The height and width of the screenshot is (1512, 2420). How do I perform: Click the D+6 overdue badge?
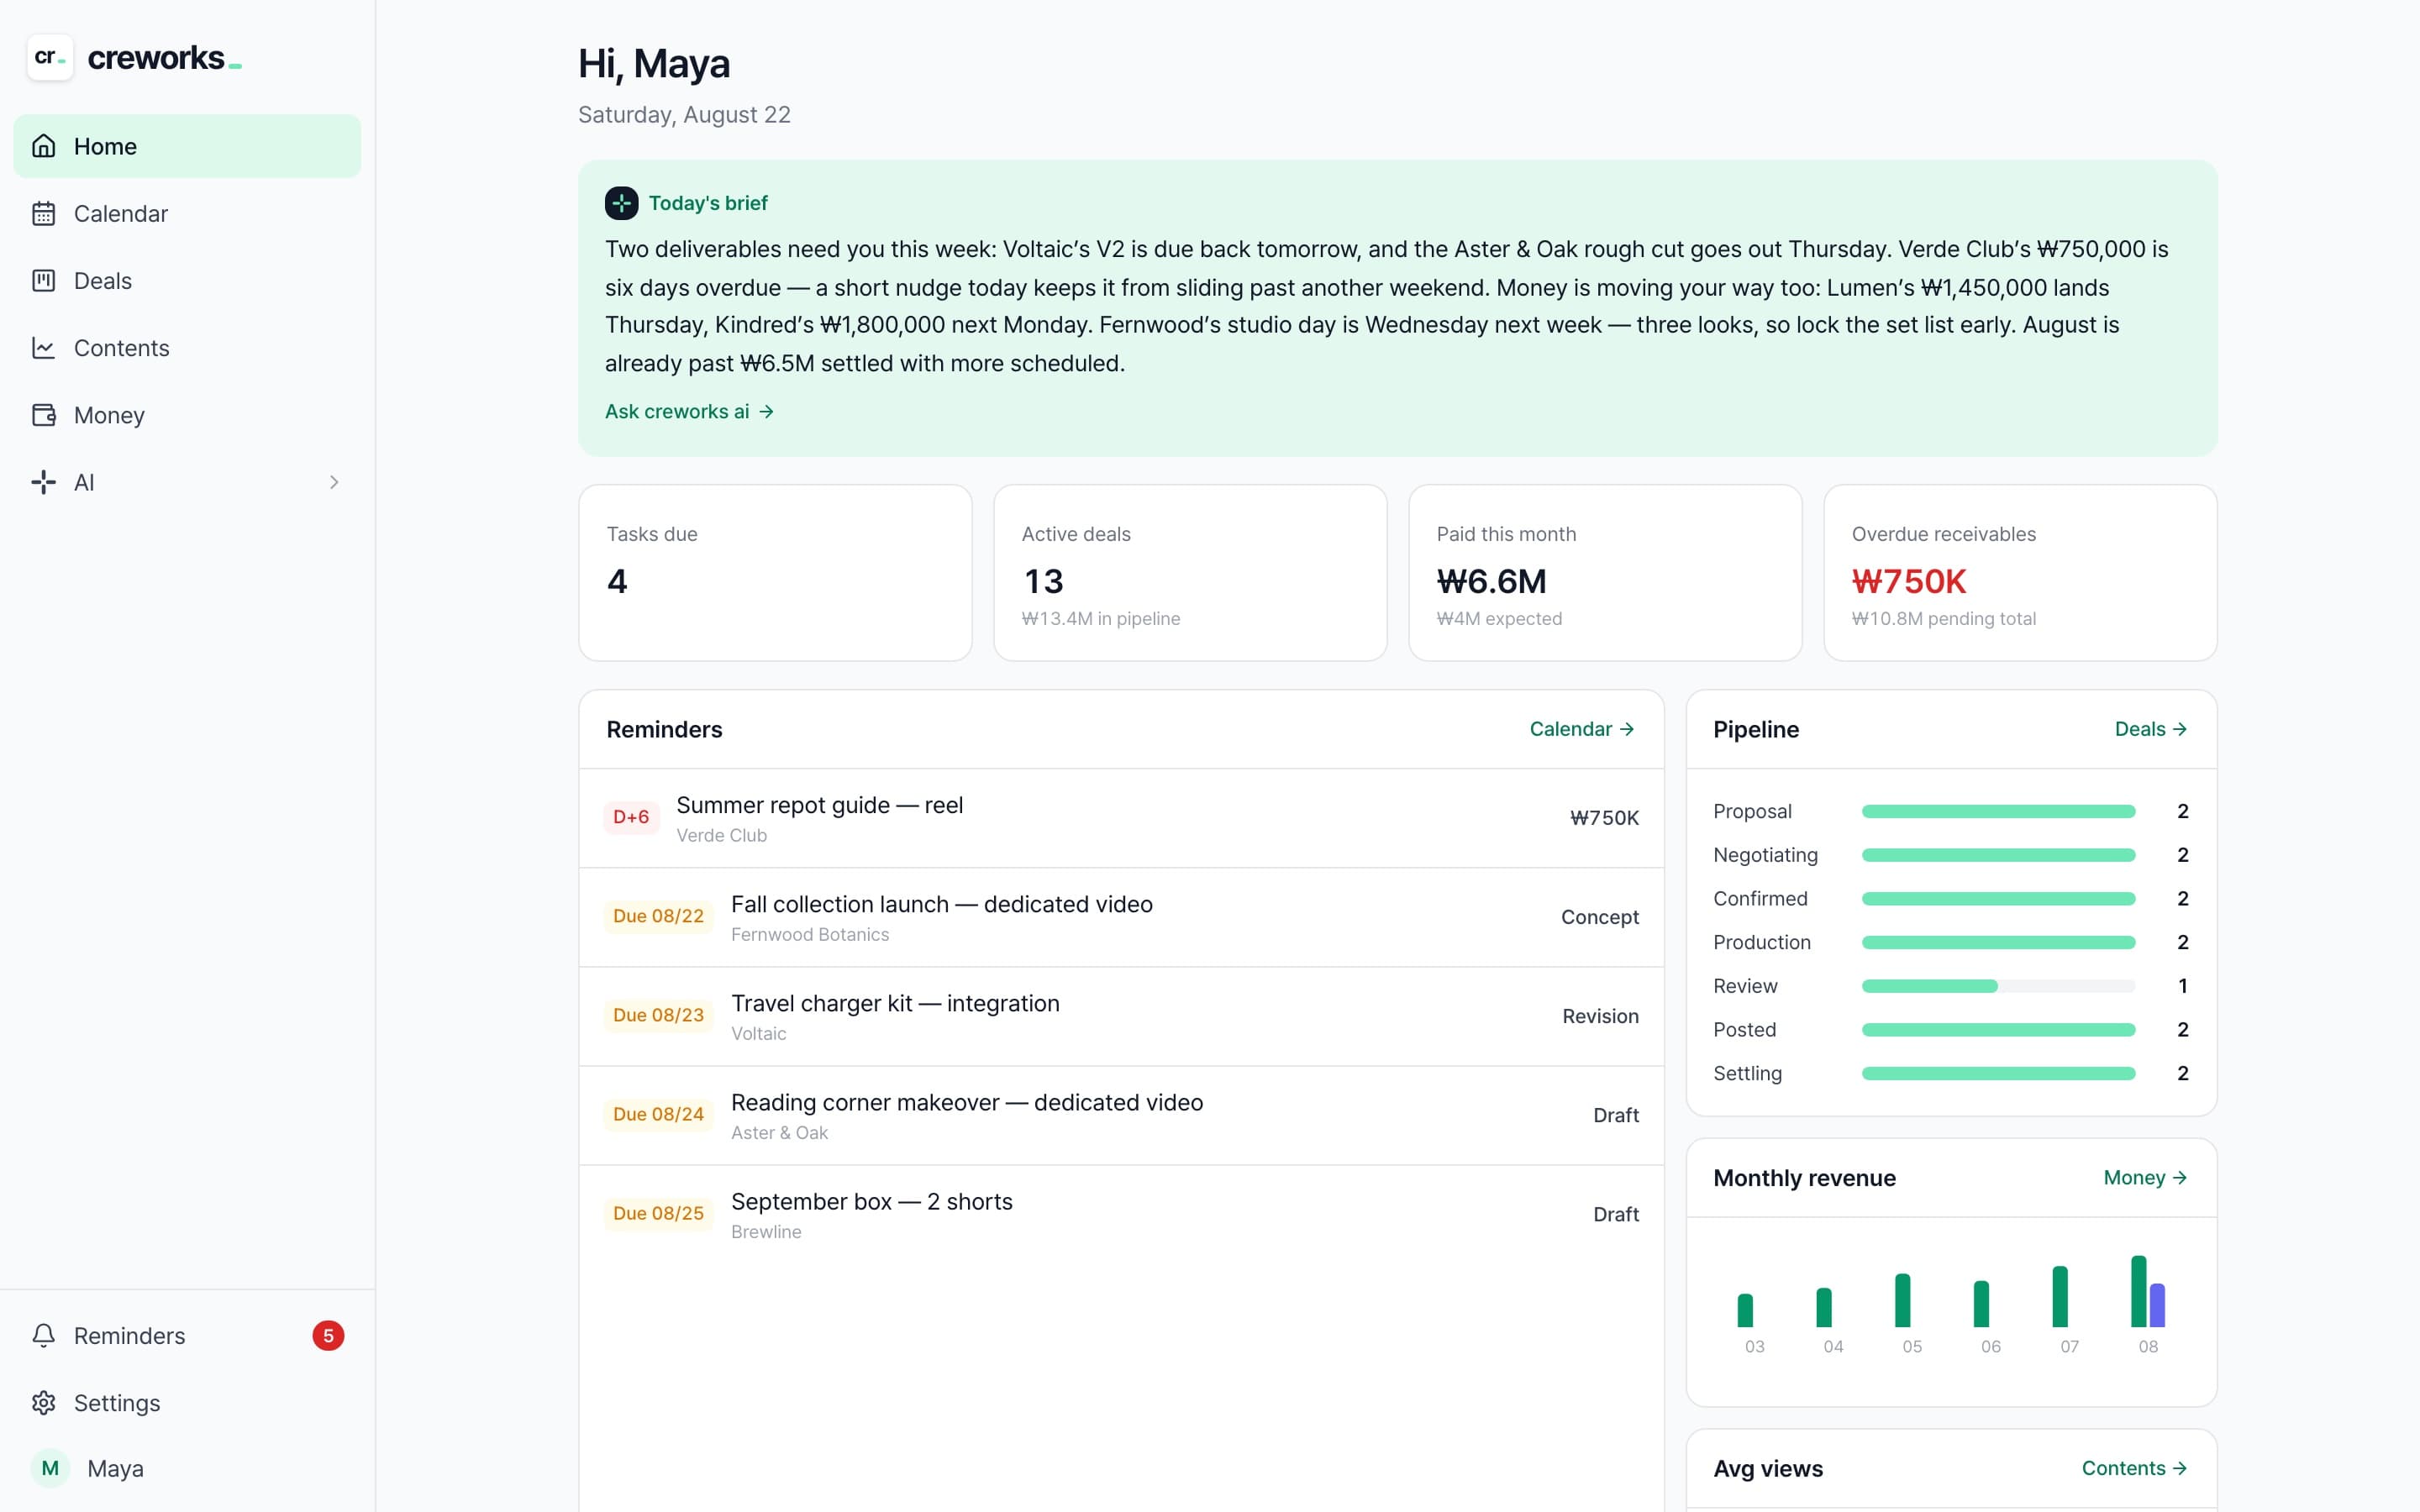tap(631, 817)
